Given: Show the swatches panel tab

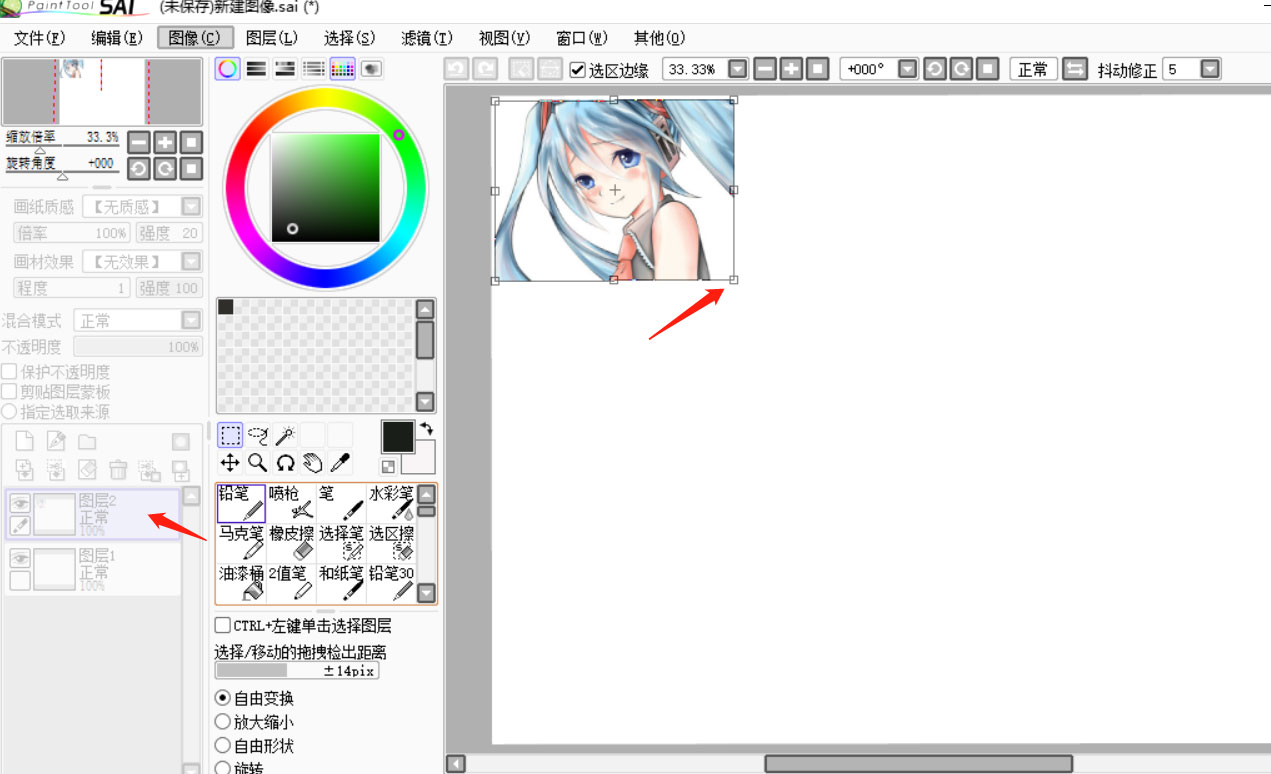Looking at the screenshot, I should click(x=343, y=69).
